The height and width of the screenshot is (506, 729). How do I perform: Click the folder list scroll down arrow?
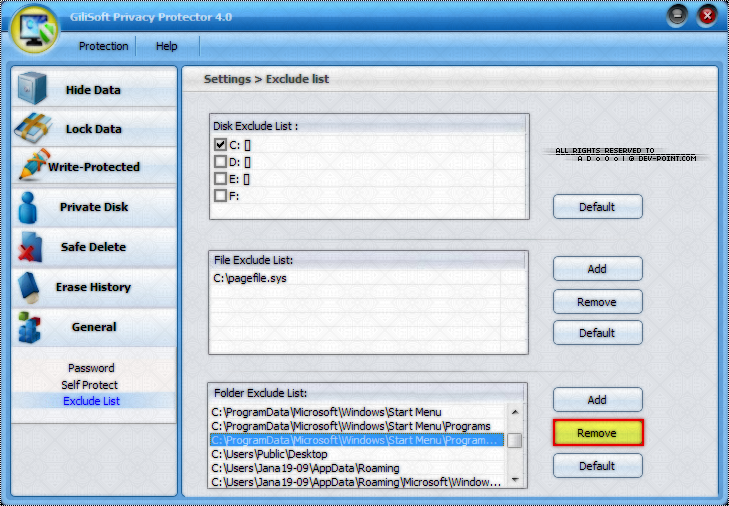[515, 479]
